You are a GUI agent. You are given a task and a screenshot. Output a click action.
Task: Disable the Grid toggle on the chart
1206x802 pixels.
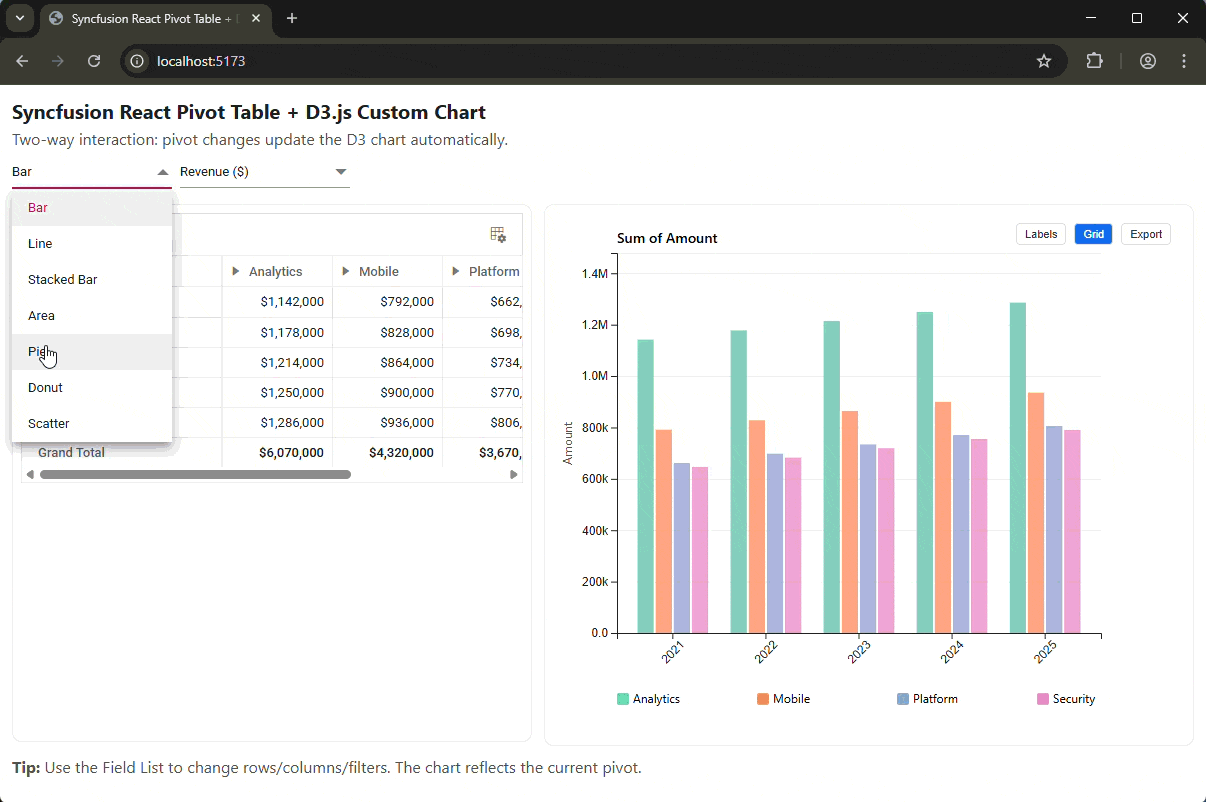pos(1092,233)
